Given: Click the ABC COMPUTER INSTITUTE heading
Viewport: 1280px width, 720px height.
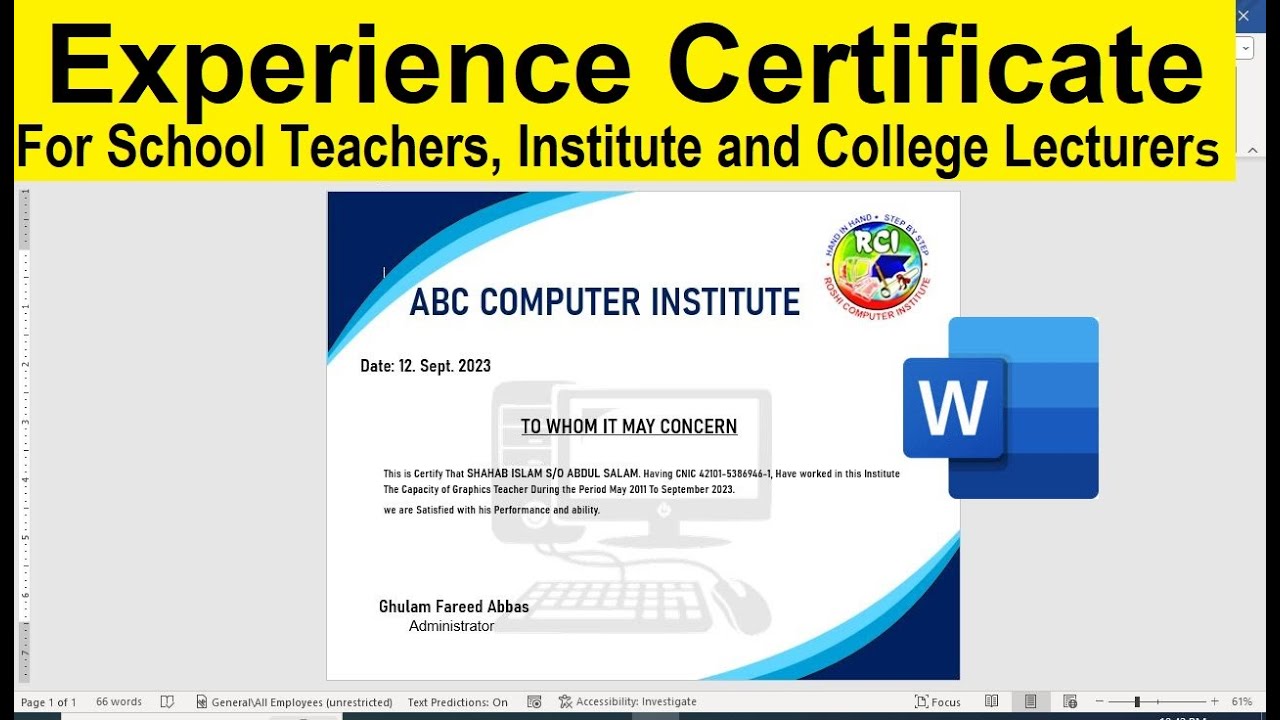Looking at the screenshot, I should 605,302.
